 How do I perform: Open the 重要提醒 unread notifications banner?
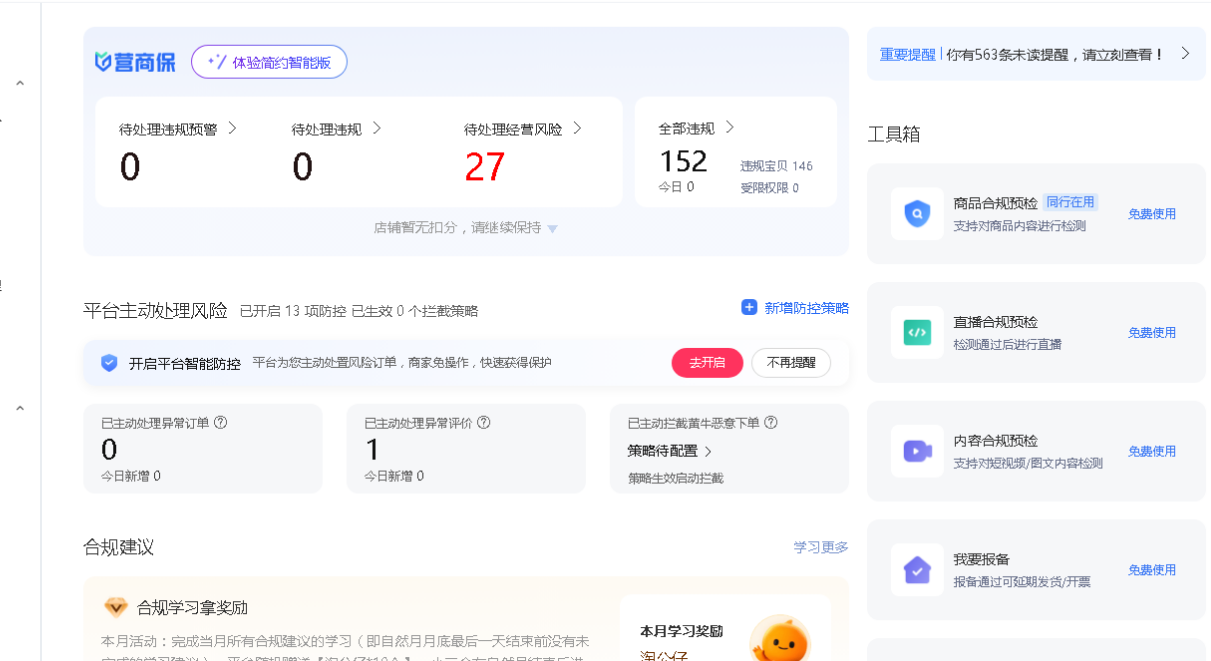1035,54
